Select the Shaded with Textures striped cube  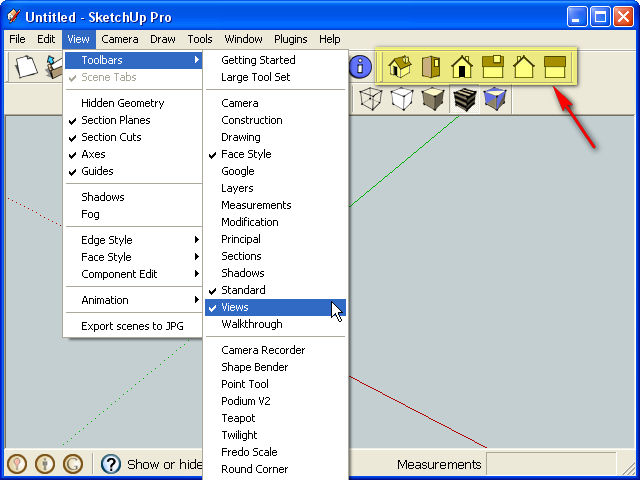coord(464,98)
